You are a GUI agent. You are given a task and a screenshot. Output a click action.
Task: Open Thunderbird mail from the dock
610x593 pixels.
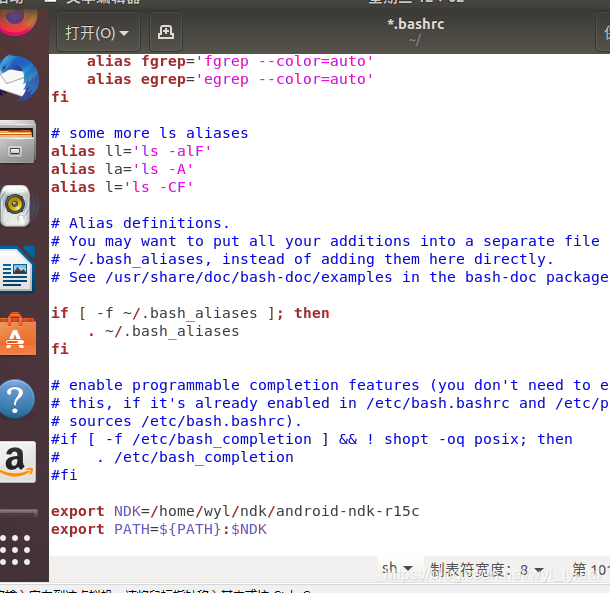(x=19, y=78)
